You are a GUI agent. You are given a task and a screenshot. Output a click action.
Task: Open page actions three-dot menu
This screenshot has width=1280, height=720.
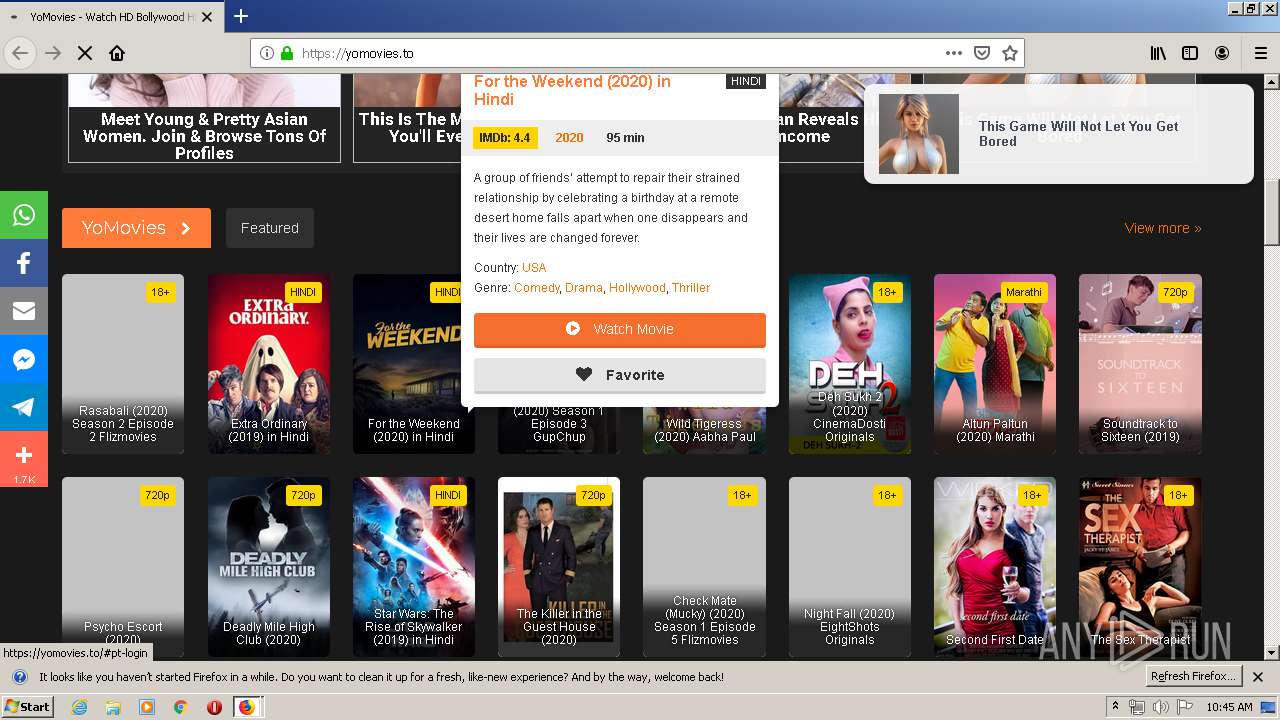click(953, 53)
